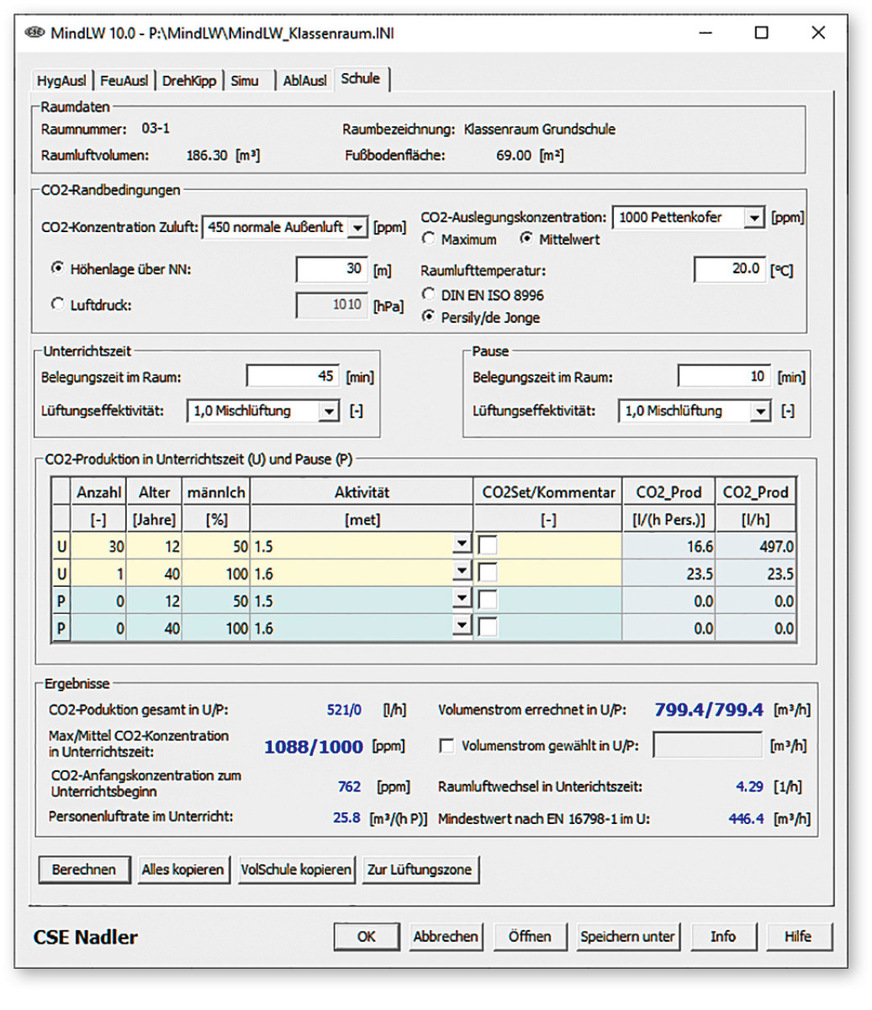Viewport: 872px width, 1010px height.
Task: Choose the Luftdruck radio option
Action: tap(57, 304)
